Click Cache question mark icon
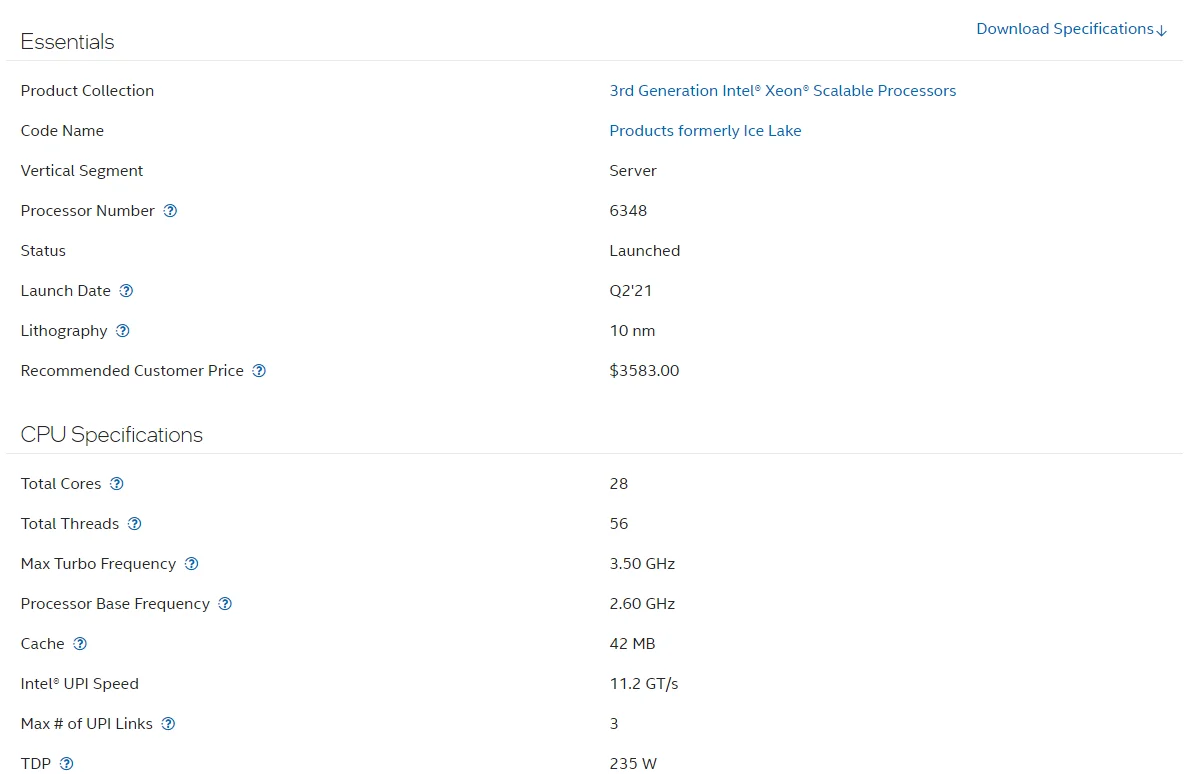Image resolution: width=1192 pixels, height=774 pixels. pyautogui.click(x=80, y=644)
